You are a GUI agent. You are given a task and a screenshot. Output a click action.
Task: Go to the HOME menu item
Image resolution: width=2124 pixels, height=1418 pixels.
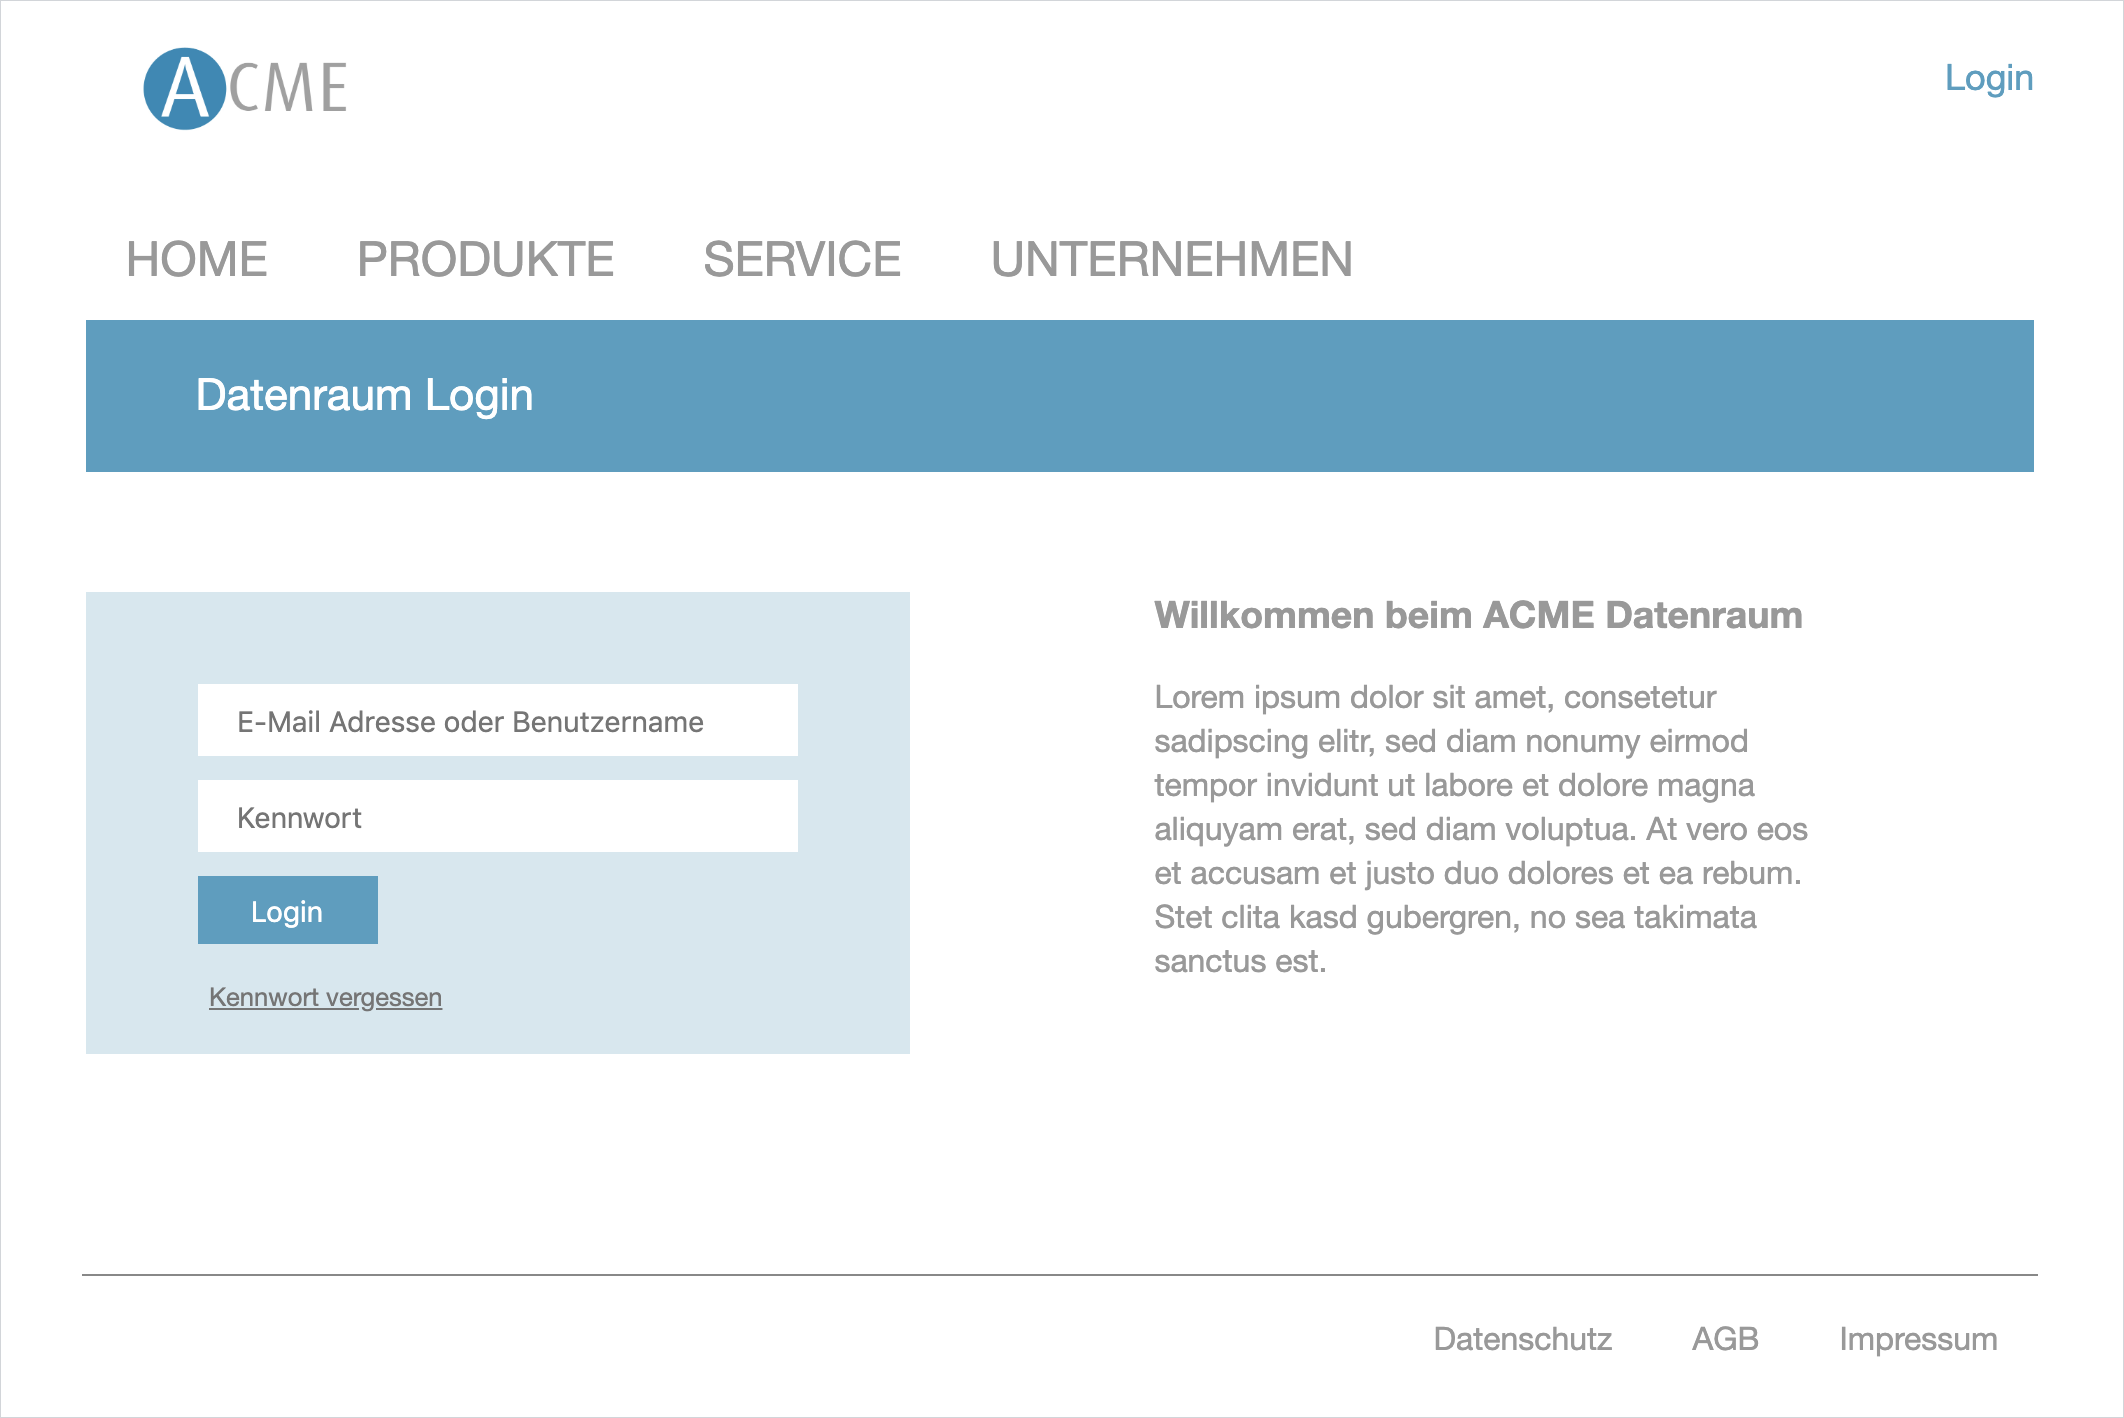point(197,260)
